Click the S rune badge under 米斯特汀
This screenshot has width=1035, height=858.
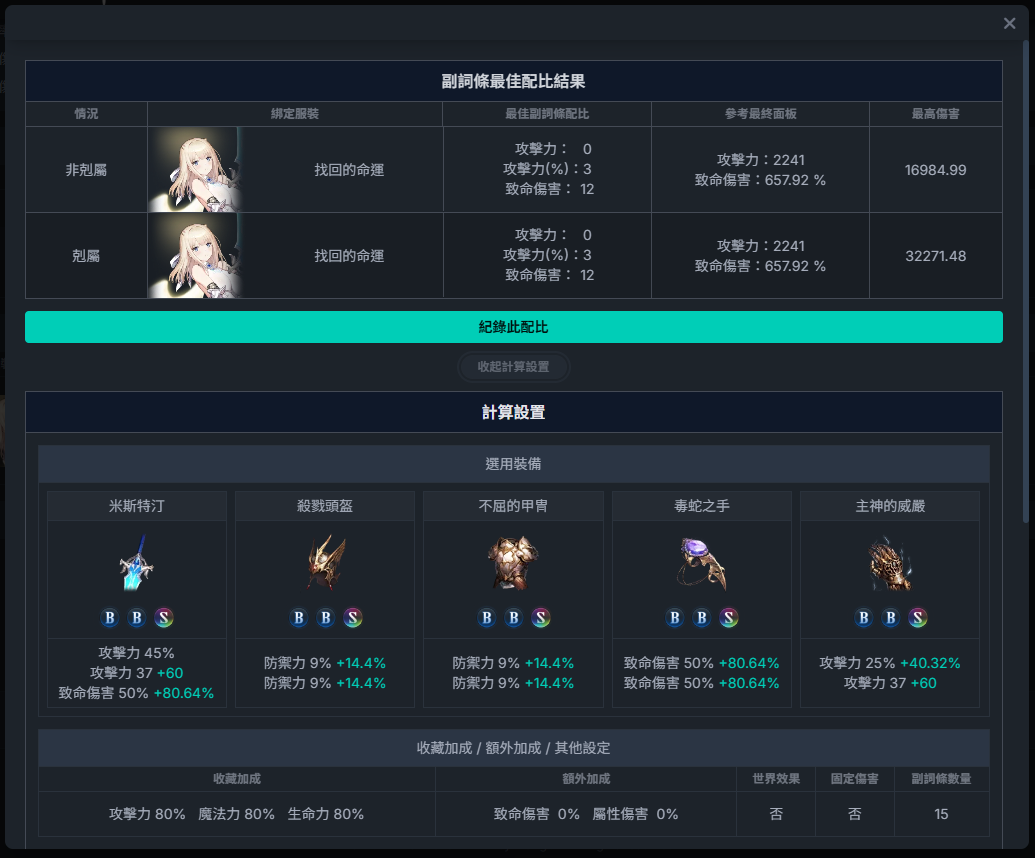coord(164,618)
